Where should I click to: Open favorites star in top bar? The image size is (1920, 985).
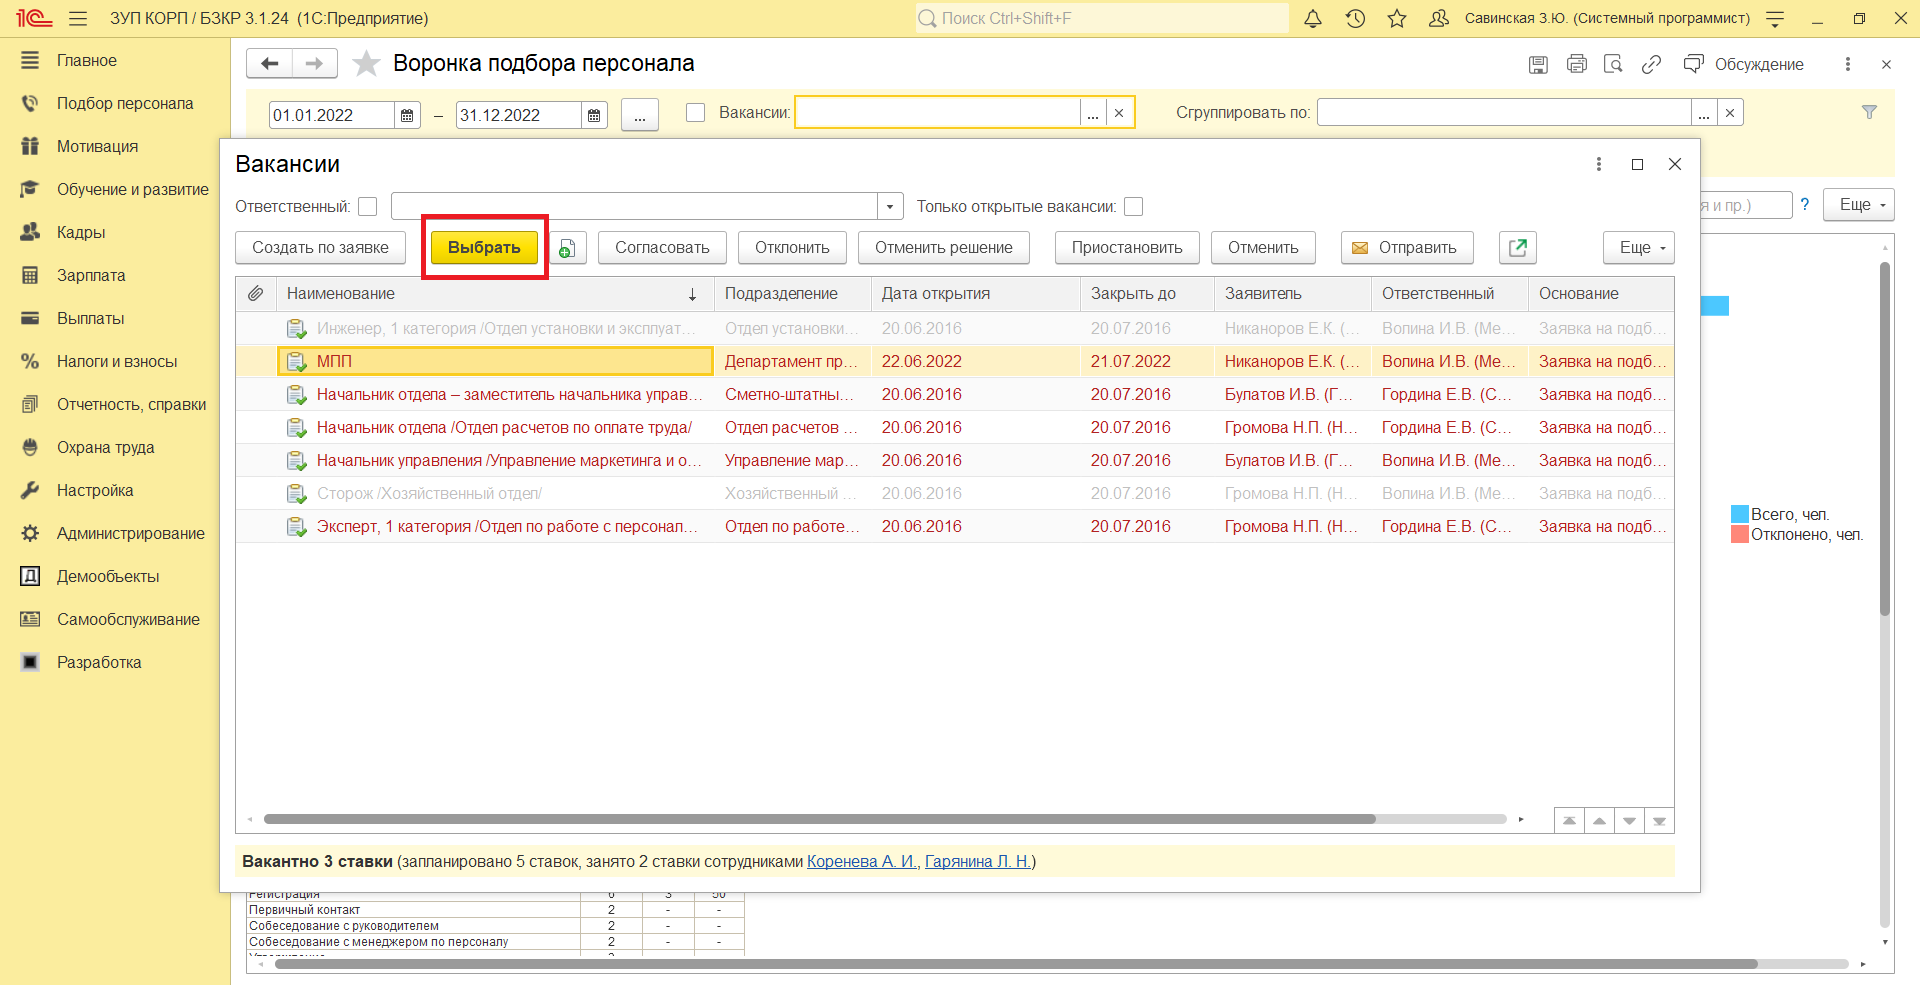coord(1397,19)
